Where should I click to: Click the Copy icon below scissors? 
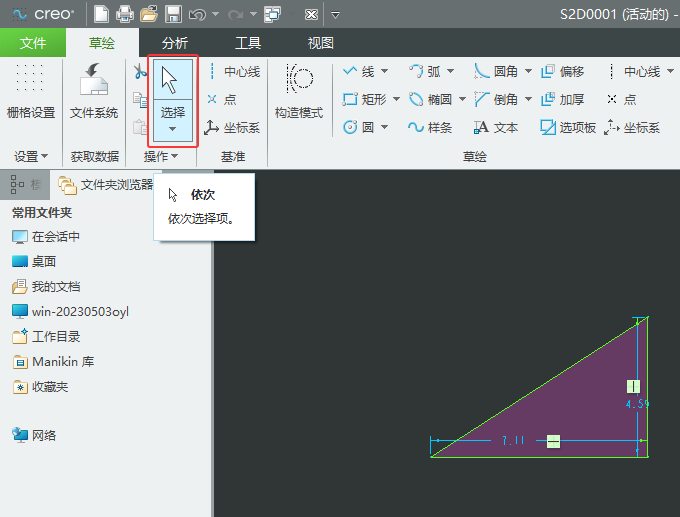(x=140, y=100)
